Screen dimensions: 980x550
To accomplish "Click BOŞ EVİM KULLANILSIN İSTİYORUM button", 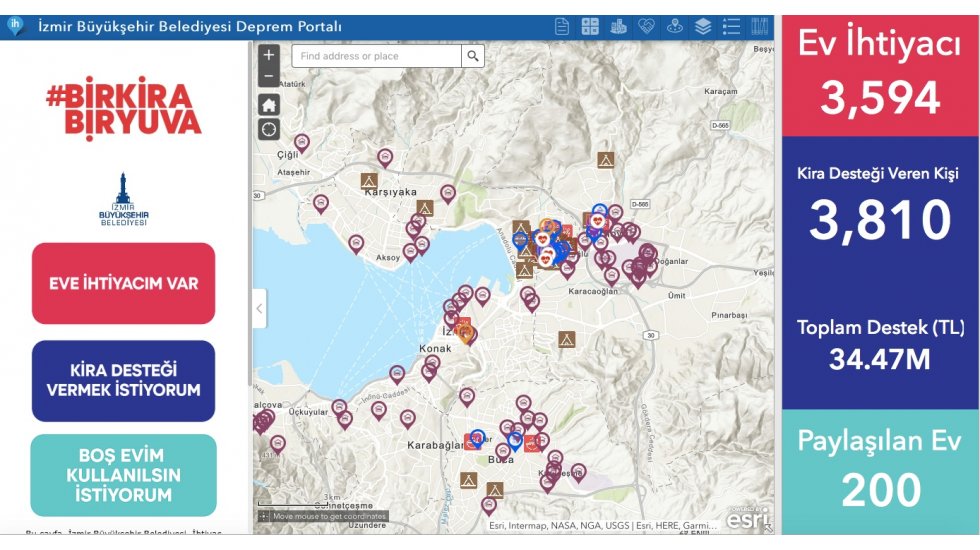I will (123, 475).
